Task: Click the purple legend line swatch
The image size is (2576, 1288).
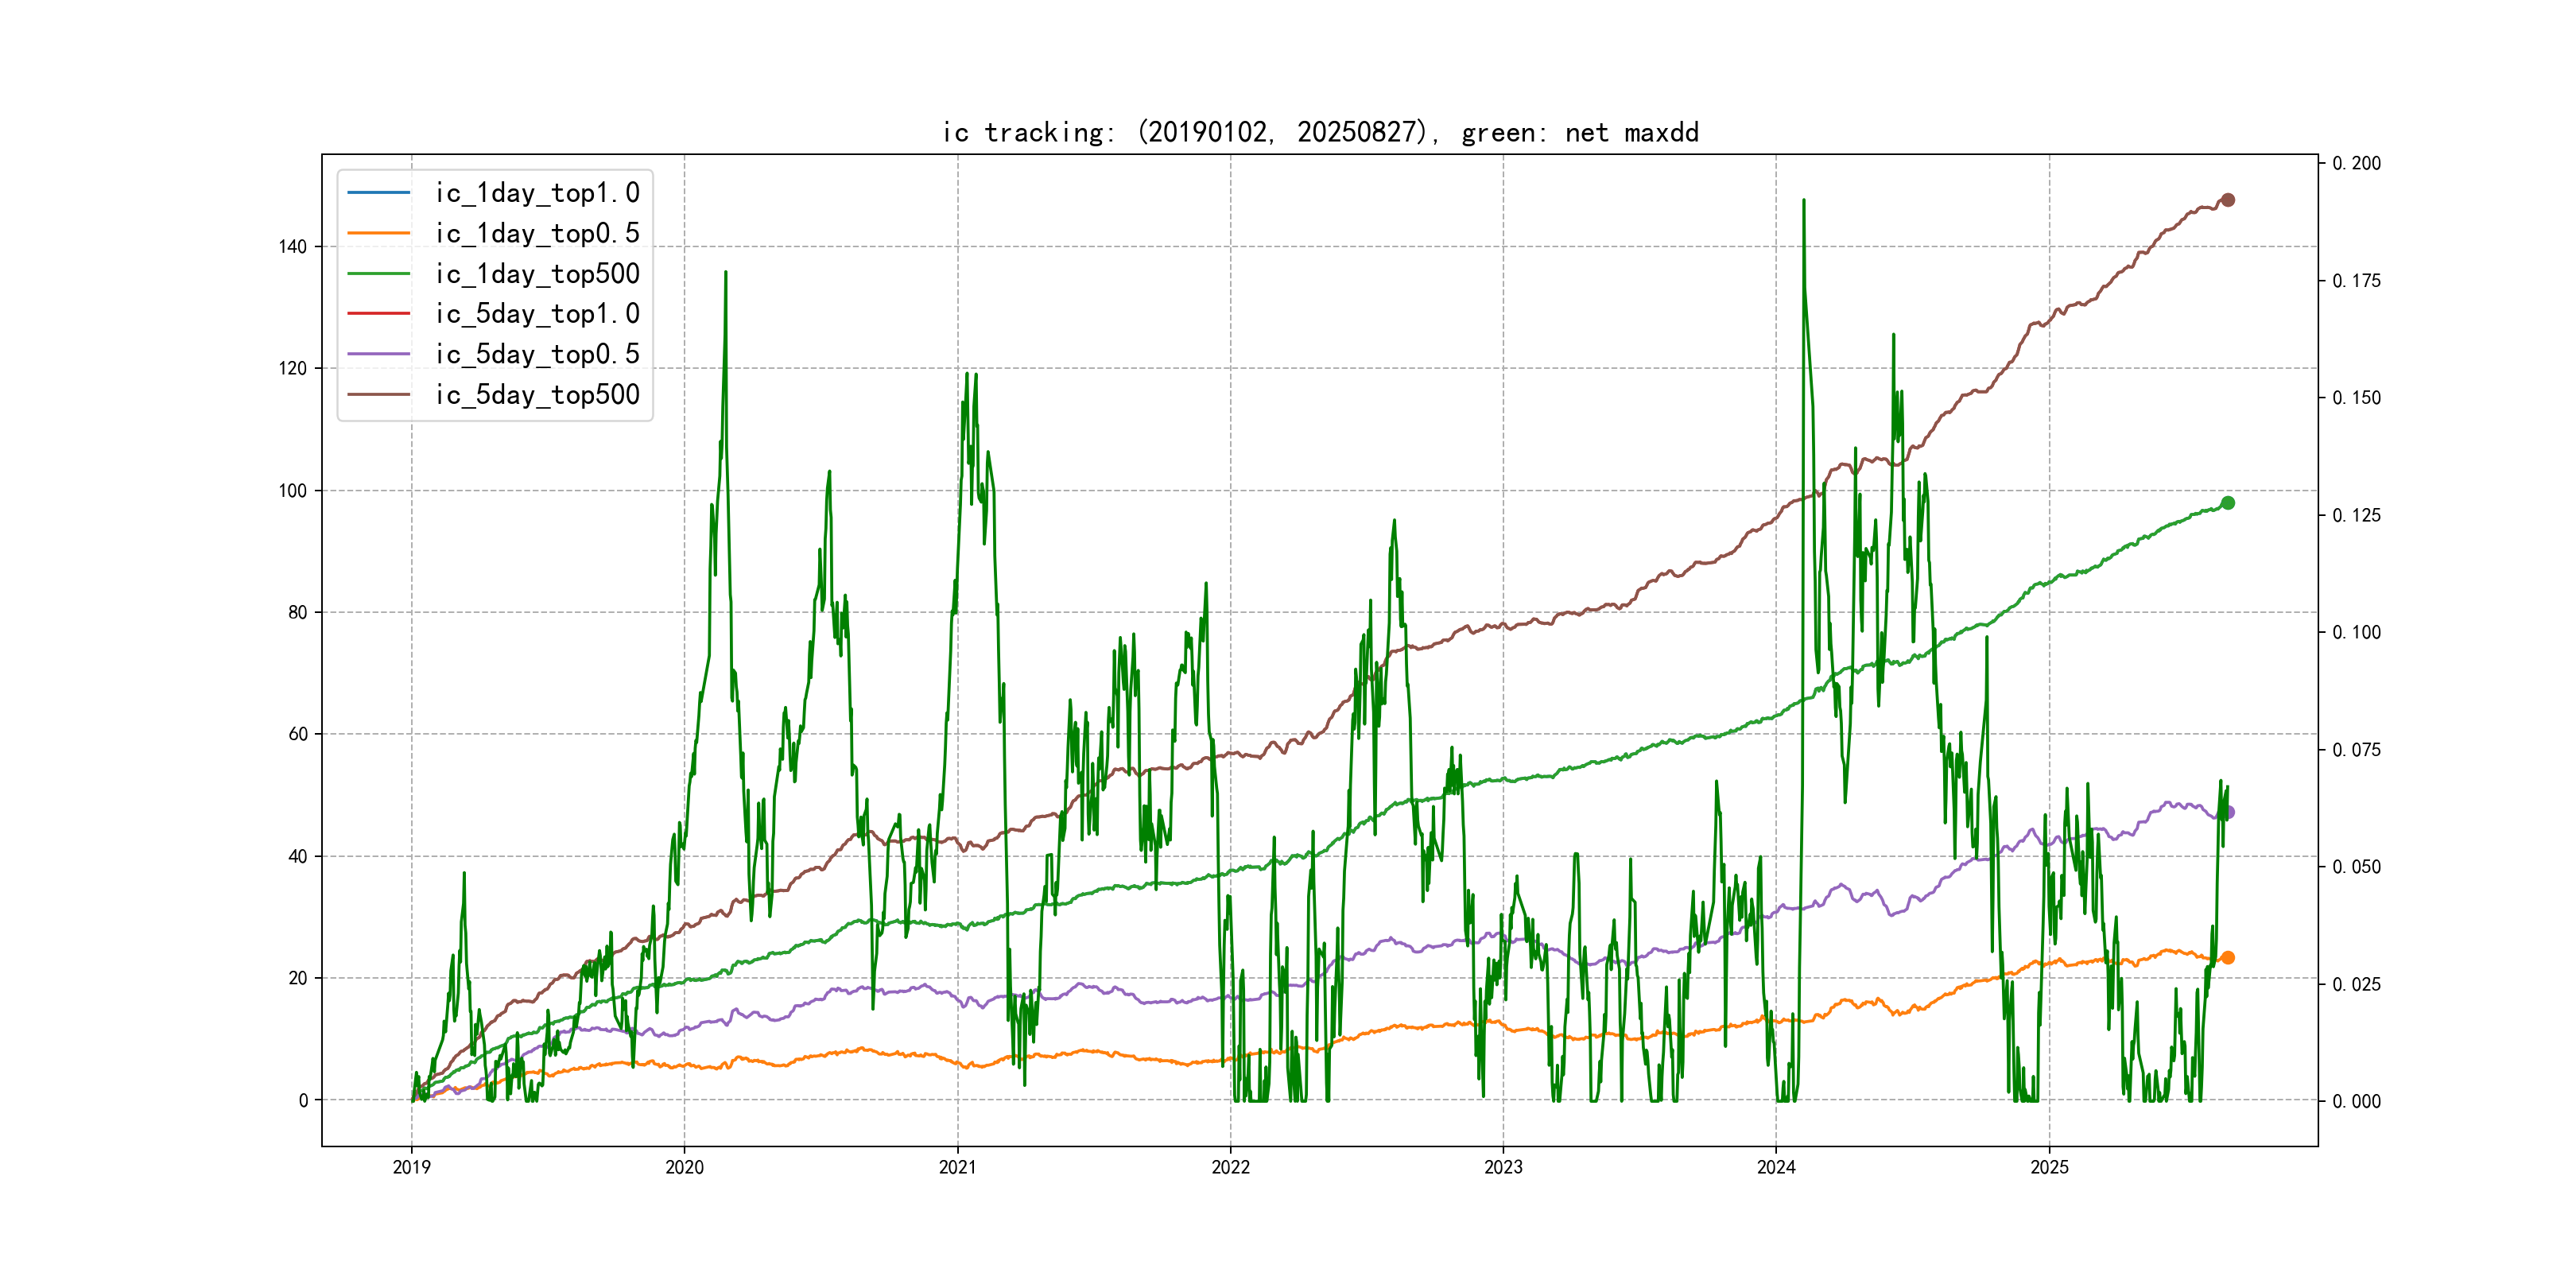Action: pyautogui.click(x=378, y=354)
